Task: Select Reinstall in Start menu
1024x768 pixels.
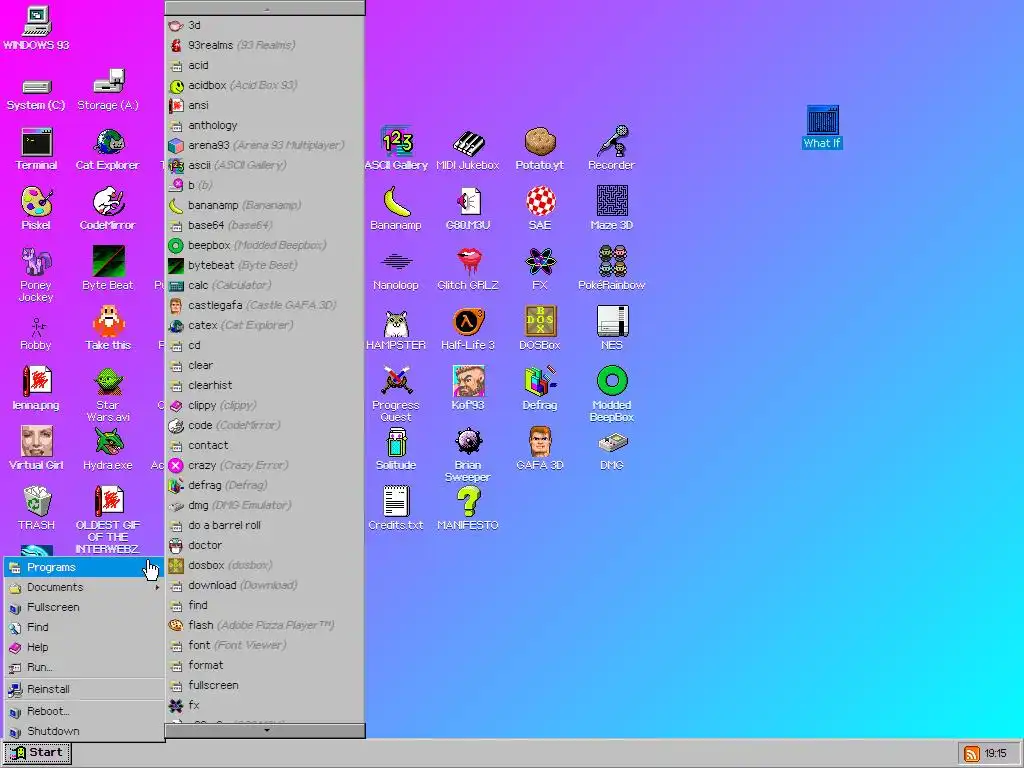Action: (x=84, y=689)
